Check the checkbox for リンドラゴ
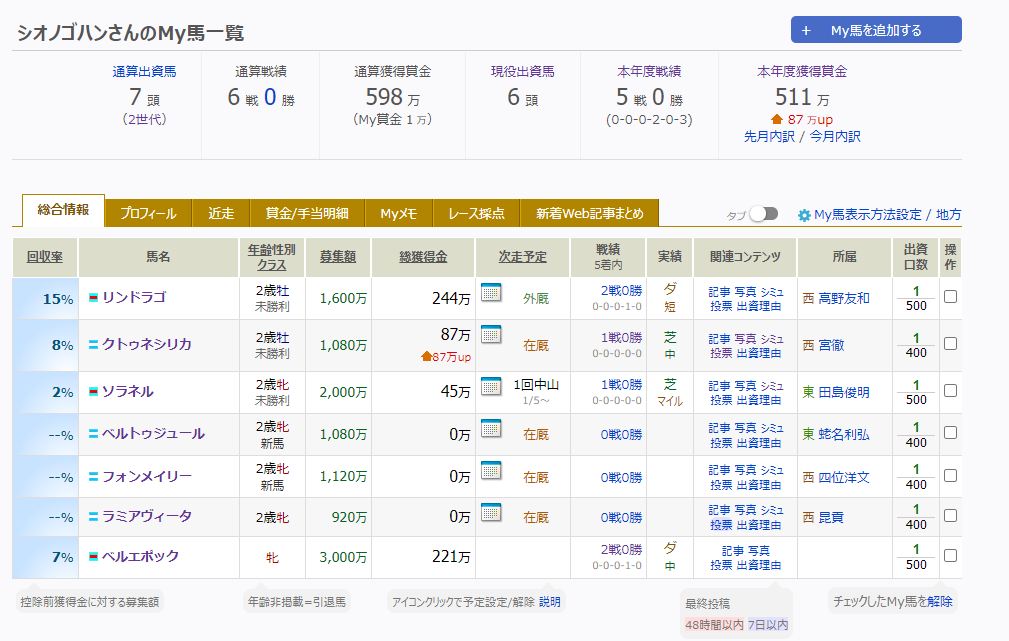Image resolution: width=1009 pixels, height=641 pixels. click(x=950, y=297)
